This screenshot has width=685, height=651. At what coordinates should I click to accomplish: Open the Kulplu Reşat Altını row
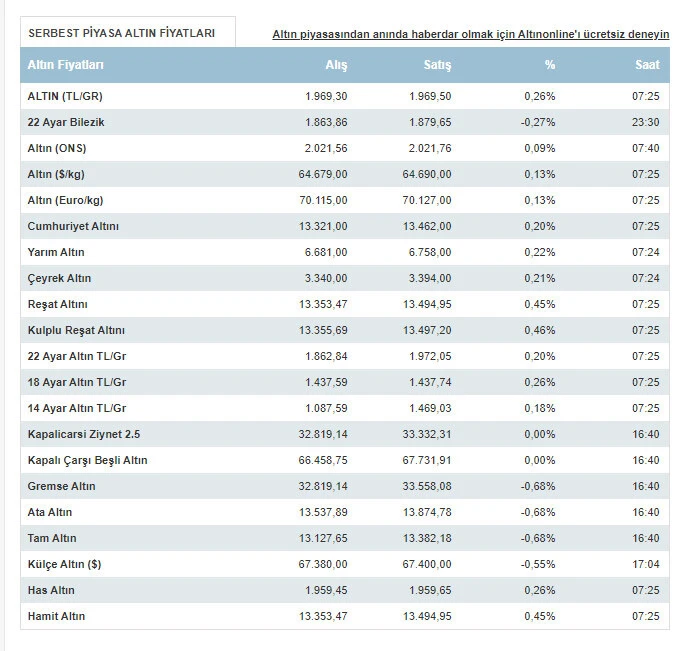point(77,330)
